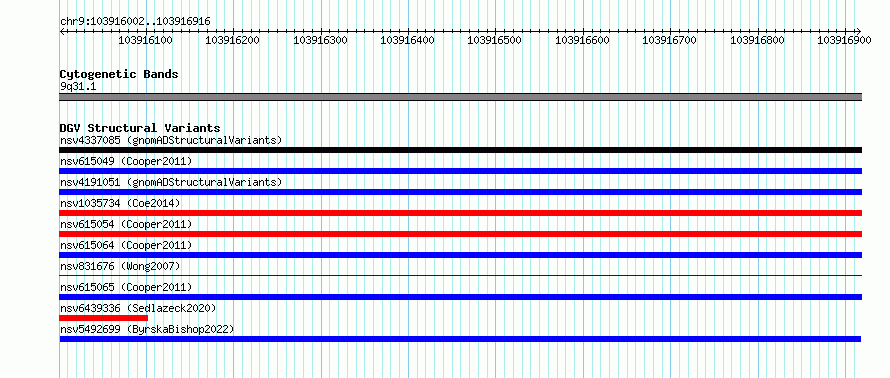Click the blue nsv615065 variant bar
Screen dimensions: 890x378
click(x=460, y=297)
